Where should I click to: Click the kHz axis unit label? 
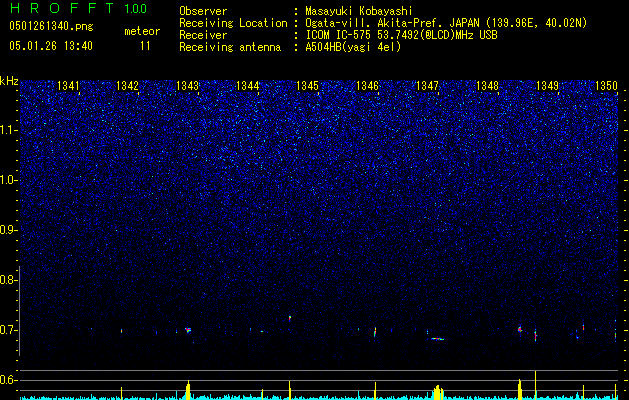pyautogui.click(x=9, y=81)
